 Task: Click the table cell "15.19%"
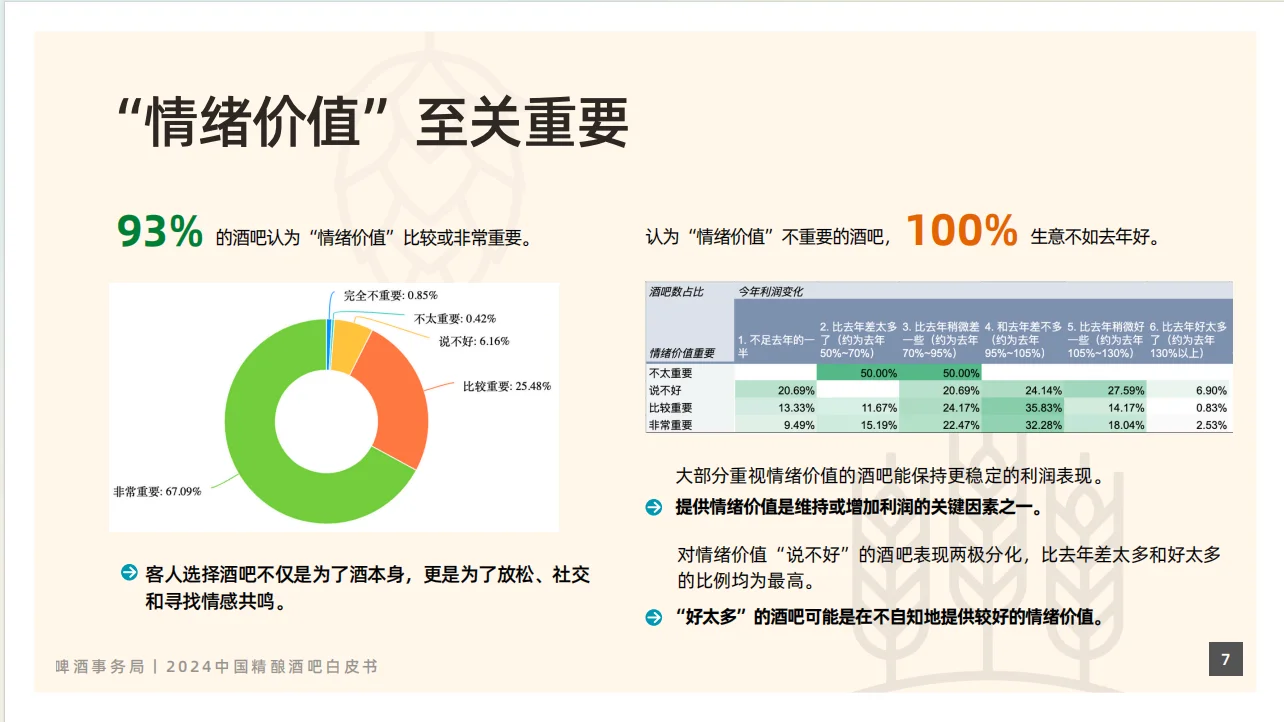click(858, 425)
